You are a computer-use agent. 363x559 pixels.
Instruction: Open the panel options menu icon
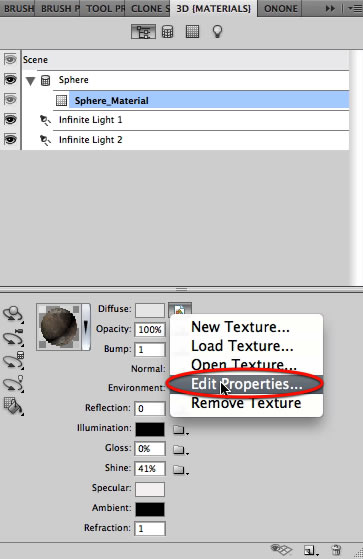[x=354, y=8]
